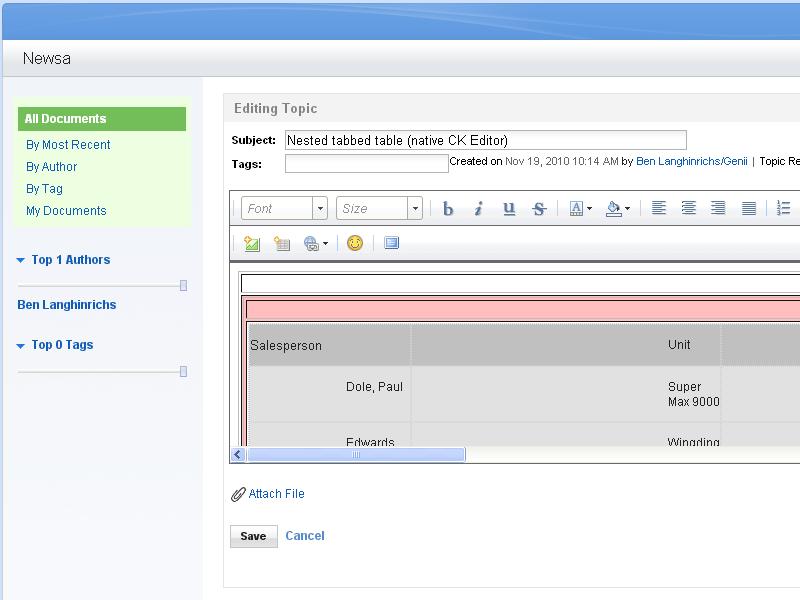The width and height of the screenshot is (800, 600).
Task: Click the Attach File link
Action: [x=276, y=494]
